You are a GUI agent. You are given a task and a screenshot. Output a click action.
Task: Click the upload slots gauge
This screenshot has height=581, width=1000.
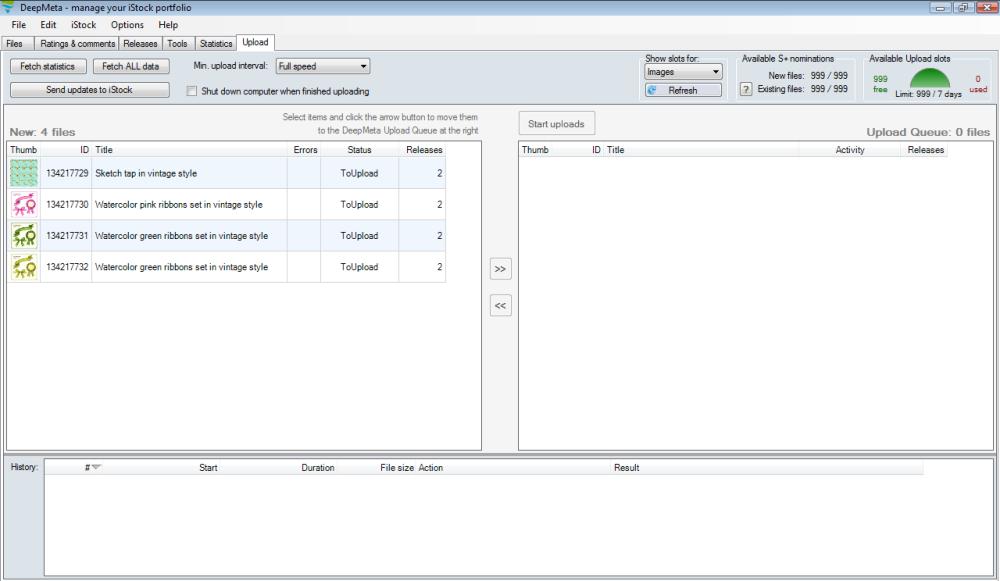(x=929, y=79)
